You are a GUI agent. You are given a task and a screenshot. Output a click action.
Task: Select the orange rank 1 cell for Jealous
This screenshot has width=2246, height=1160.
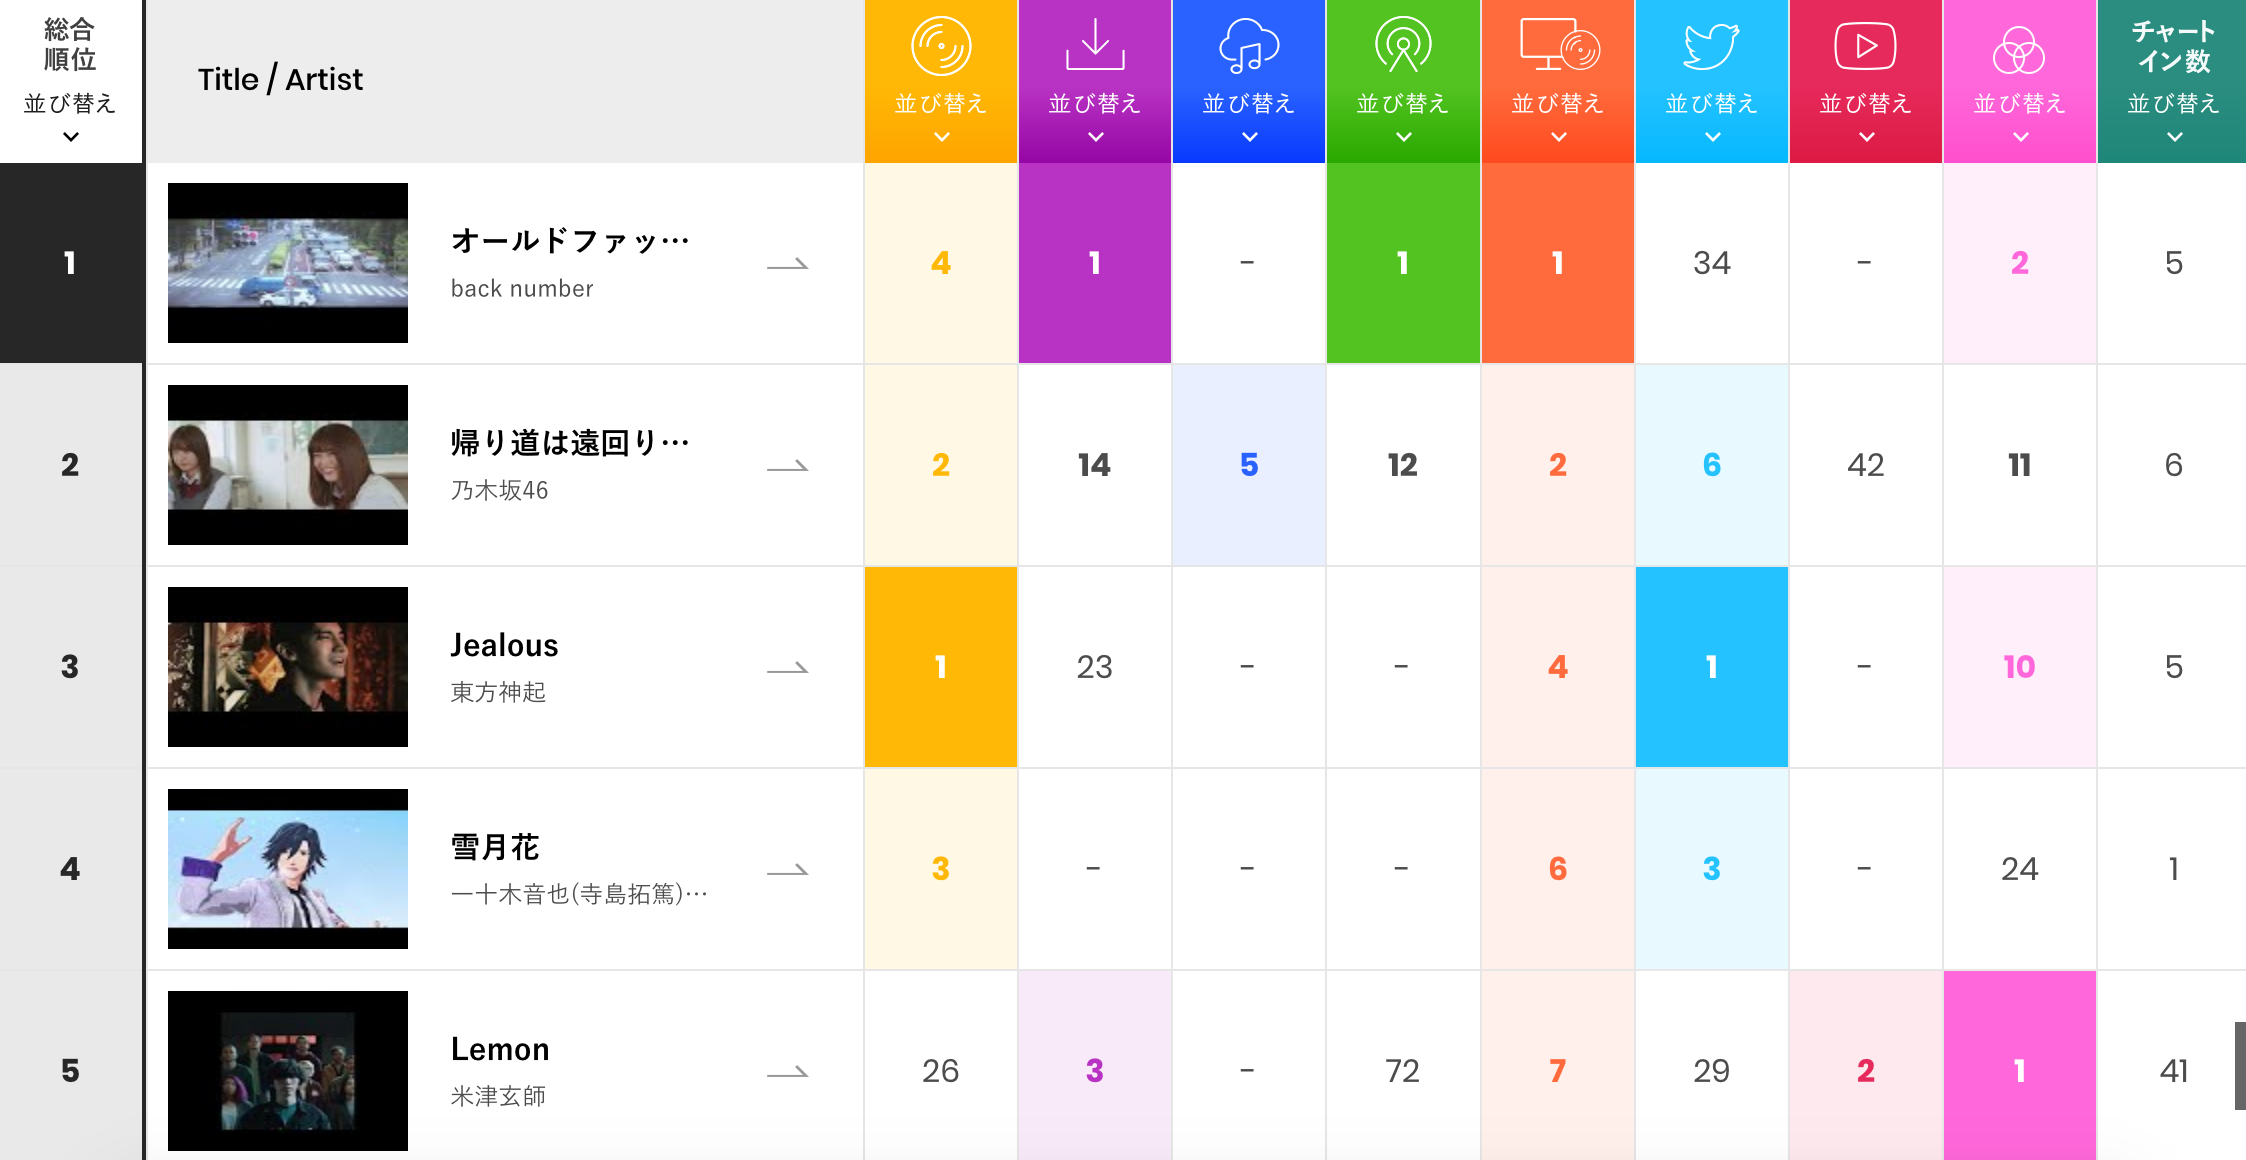click(x=941, y=667)
